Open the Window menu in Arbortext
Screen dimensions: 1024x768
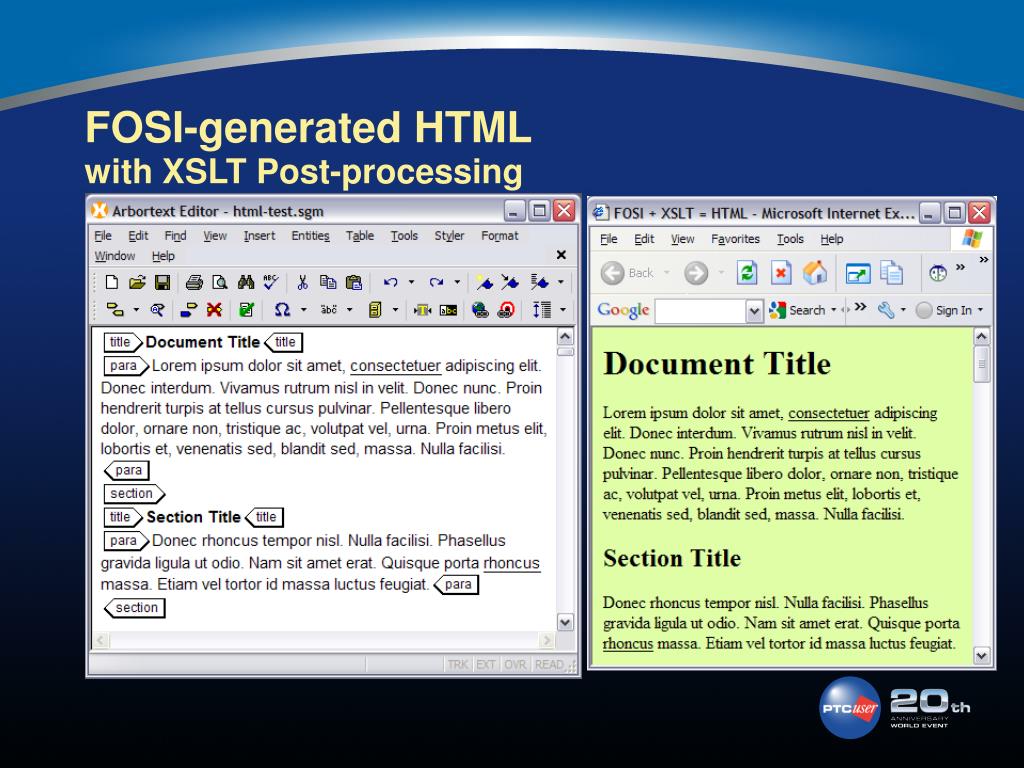click(x=115, y=256)
